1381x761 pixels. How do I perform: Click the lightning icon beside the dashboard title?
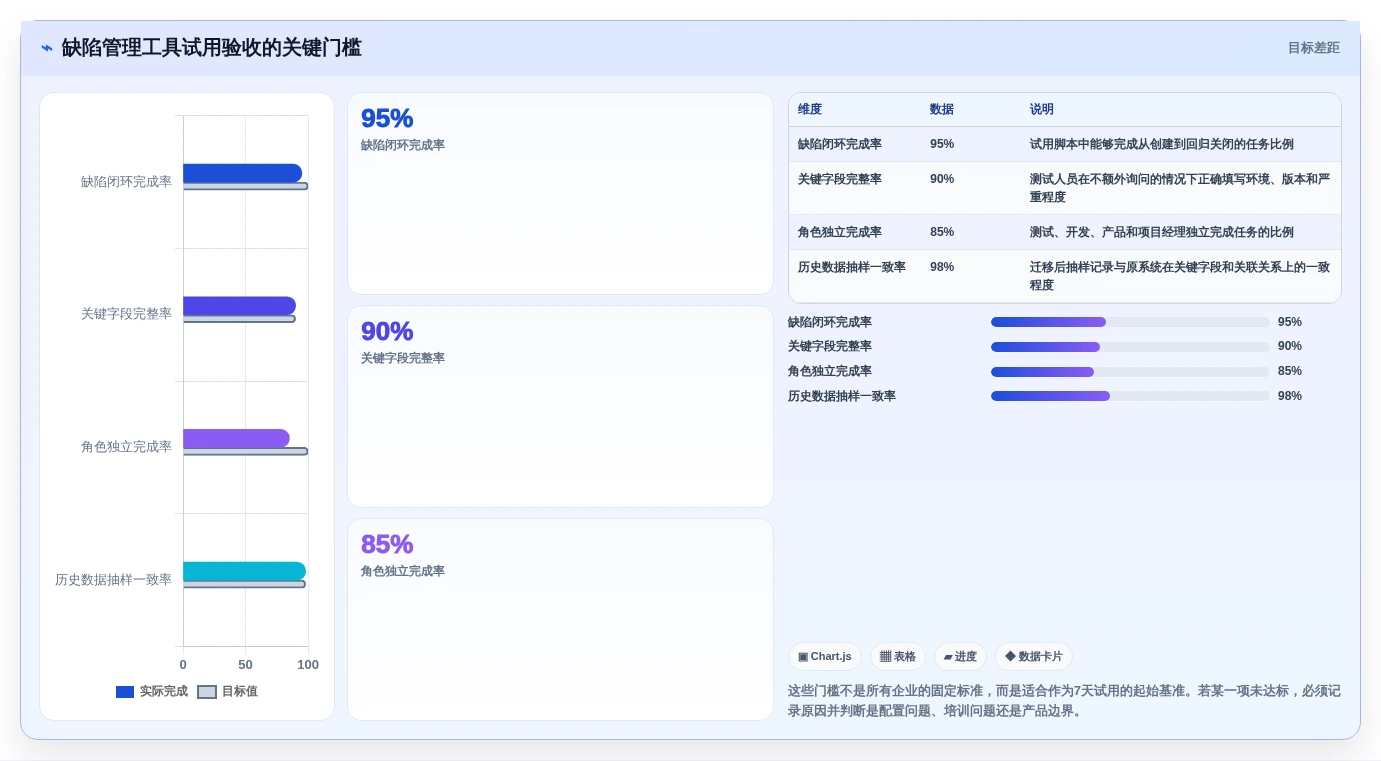(x=47, y=48)
